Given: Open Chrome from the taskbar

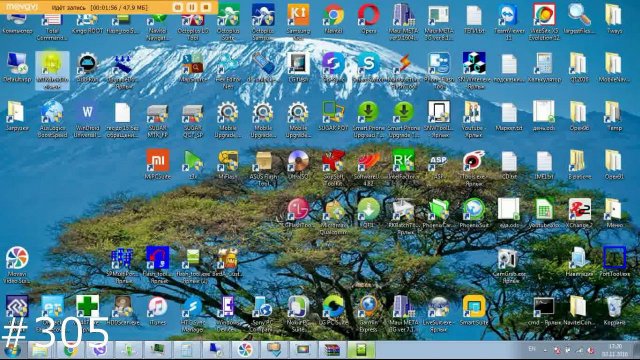Looking at the screenshot, I should pyautogui.click(x=70, y=350).
